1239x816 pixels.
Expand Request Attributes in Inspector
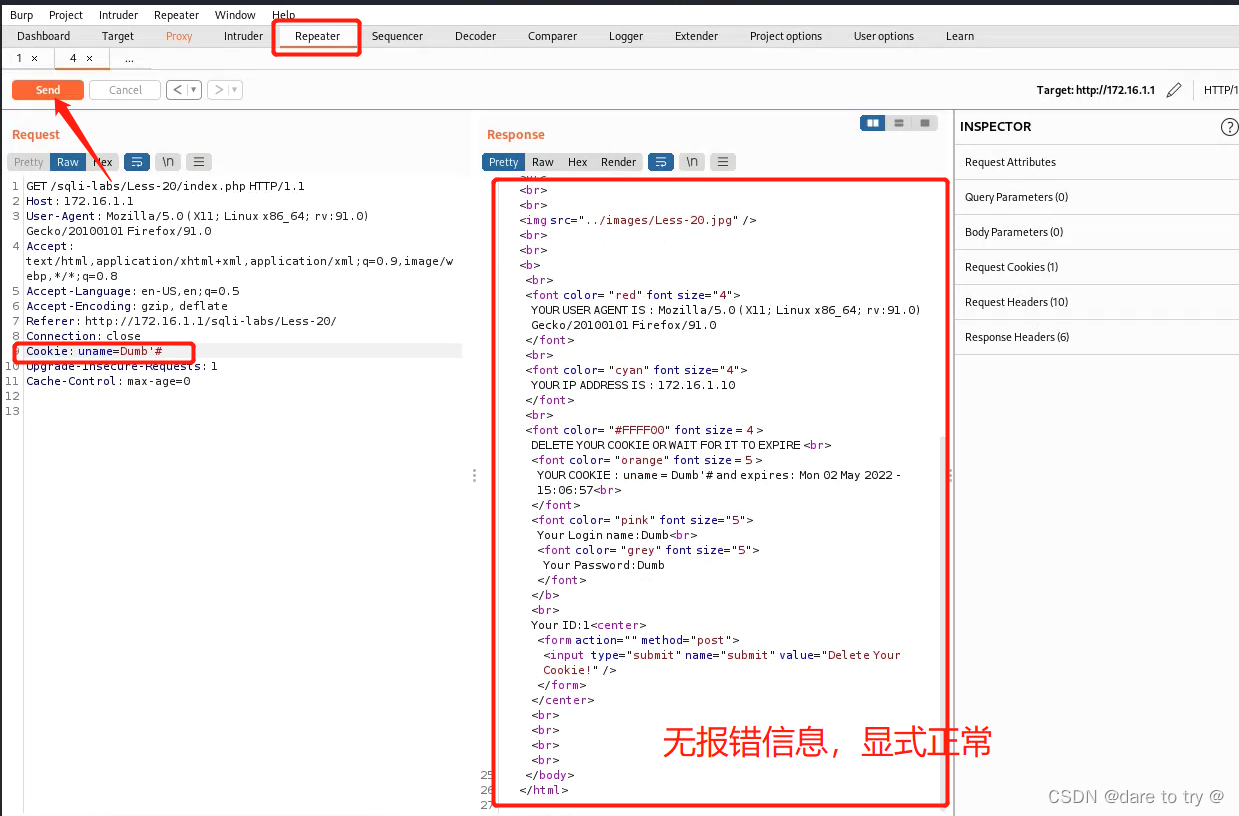1097,162
